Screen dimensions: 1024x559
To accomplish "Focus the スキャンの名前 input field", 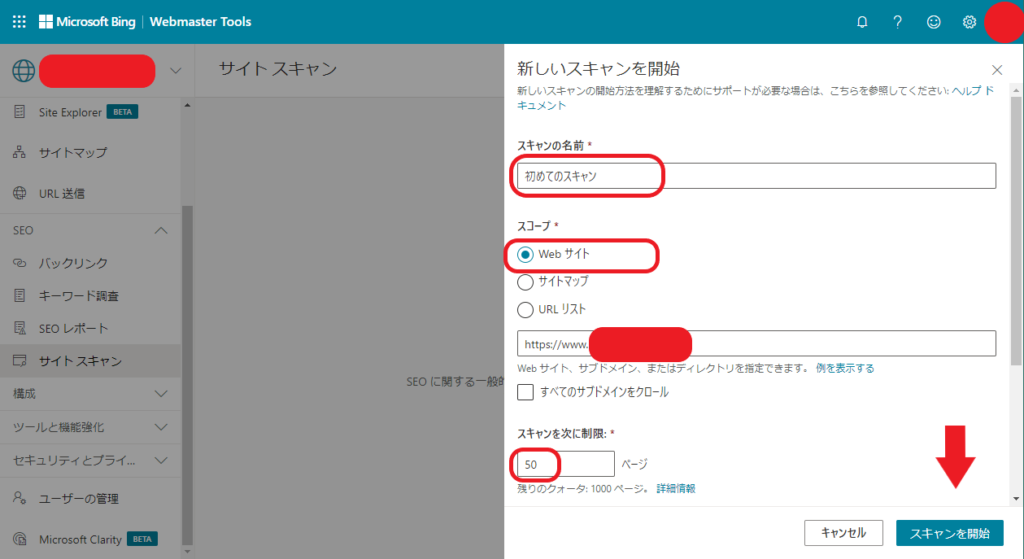I will (756, 176).
